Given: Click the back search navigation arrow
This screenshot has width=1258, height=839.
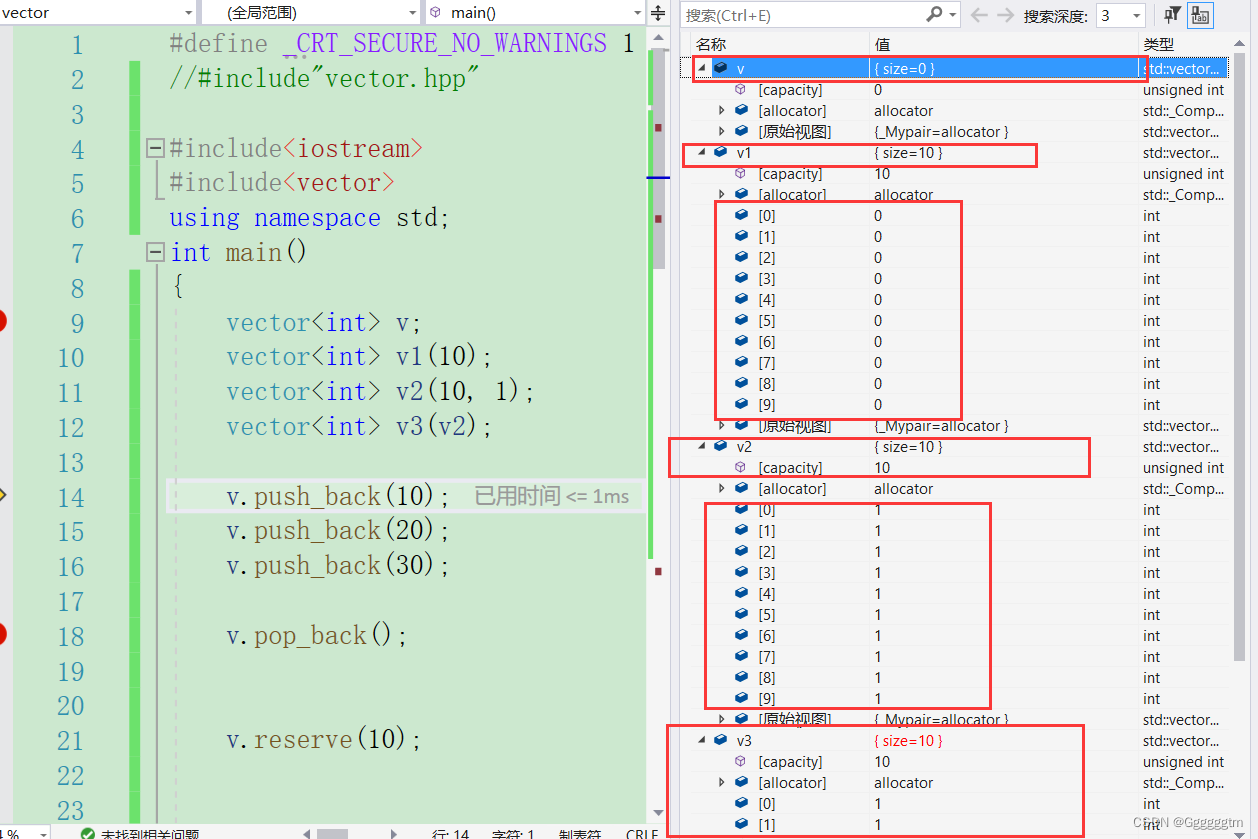Looking at the screenshot, I should [977, 13].
